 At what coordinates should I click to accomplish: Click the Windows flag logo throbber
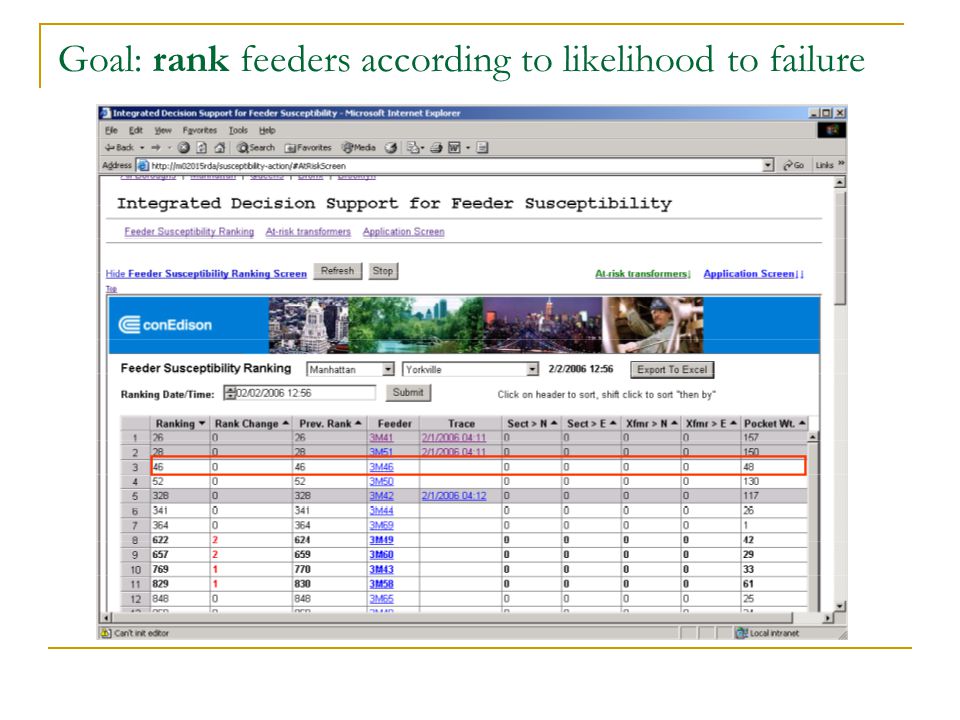(831, 130)
